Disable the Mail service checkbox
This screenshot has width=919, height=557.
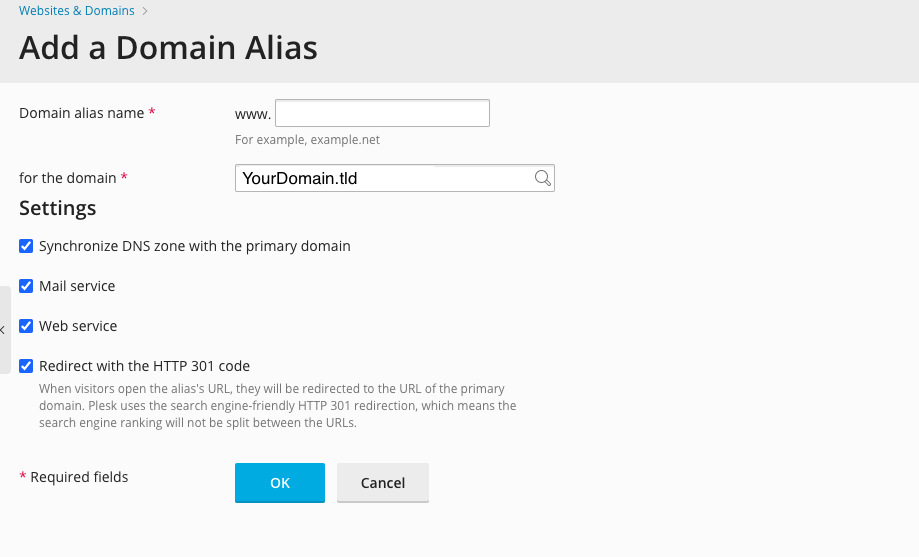pyautogui.click(x=26, y=286)
